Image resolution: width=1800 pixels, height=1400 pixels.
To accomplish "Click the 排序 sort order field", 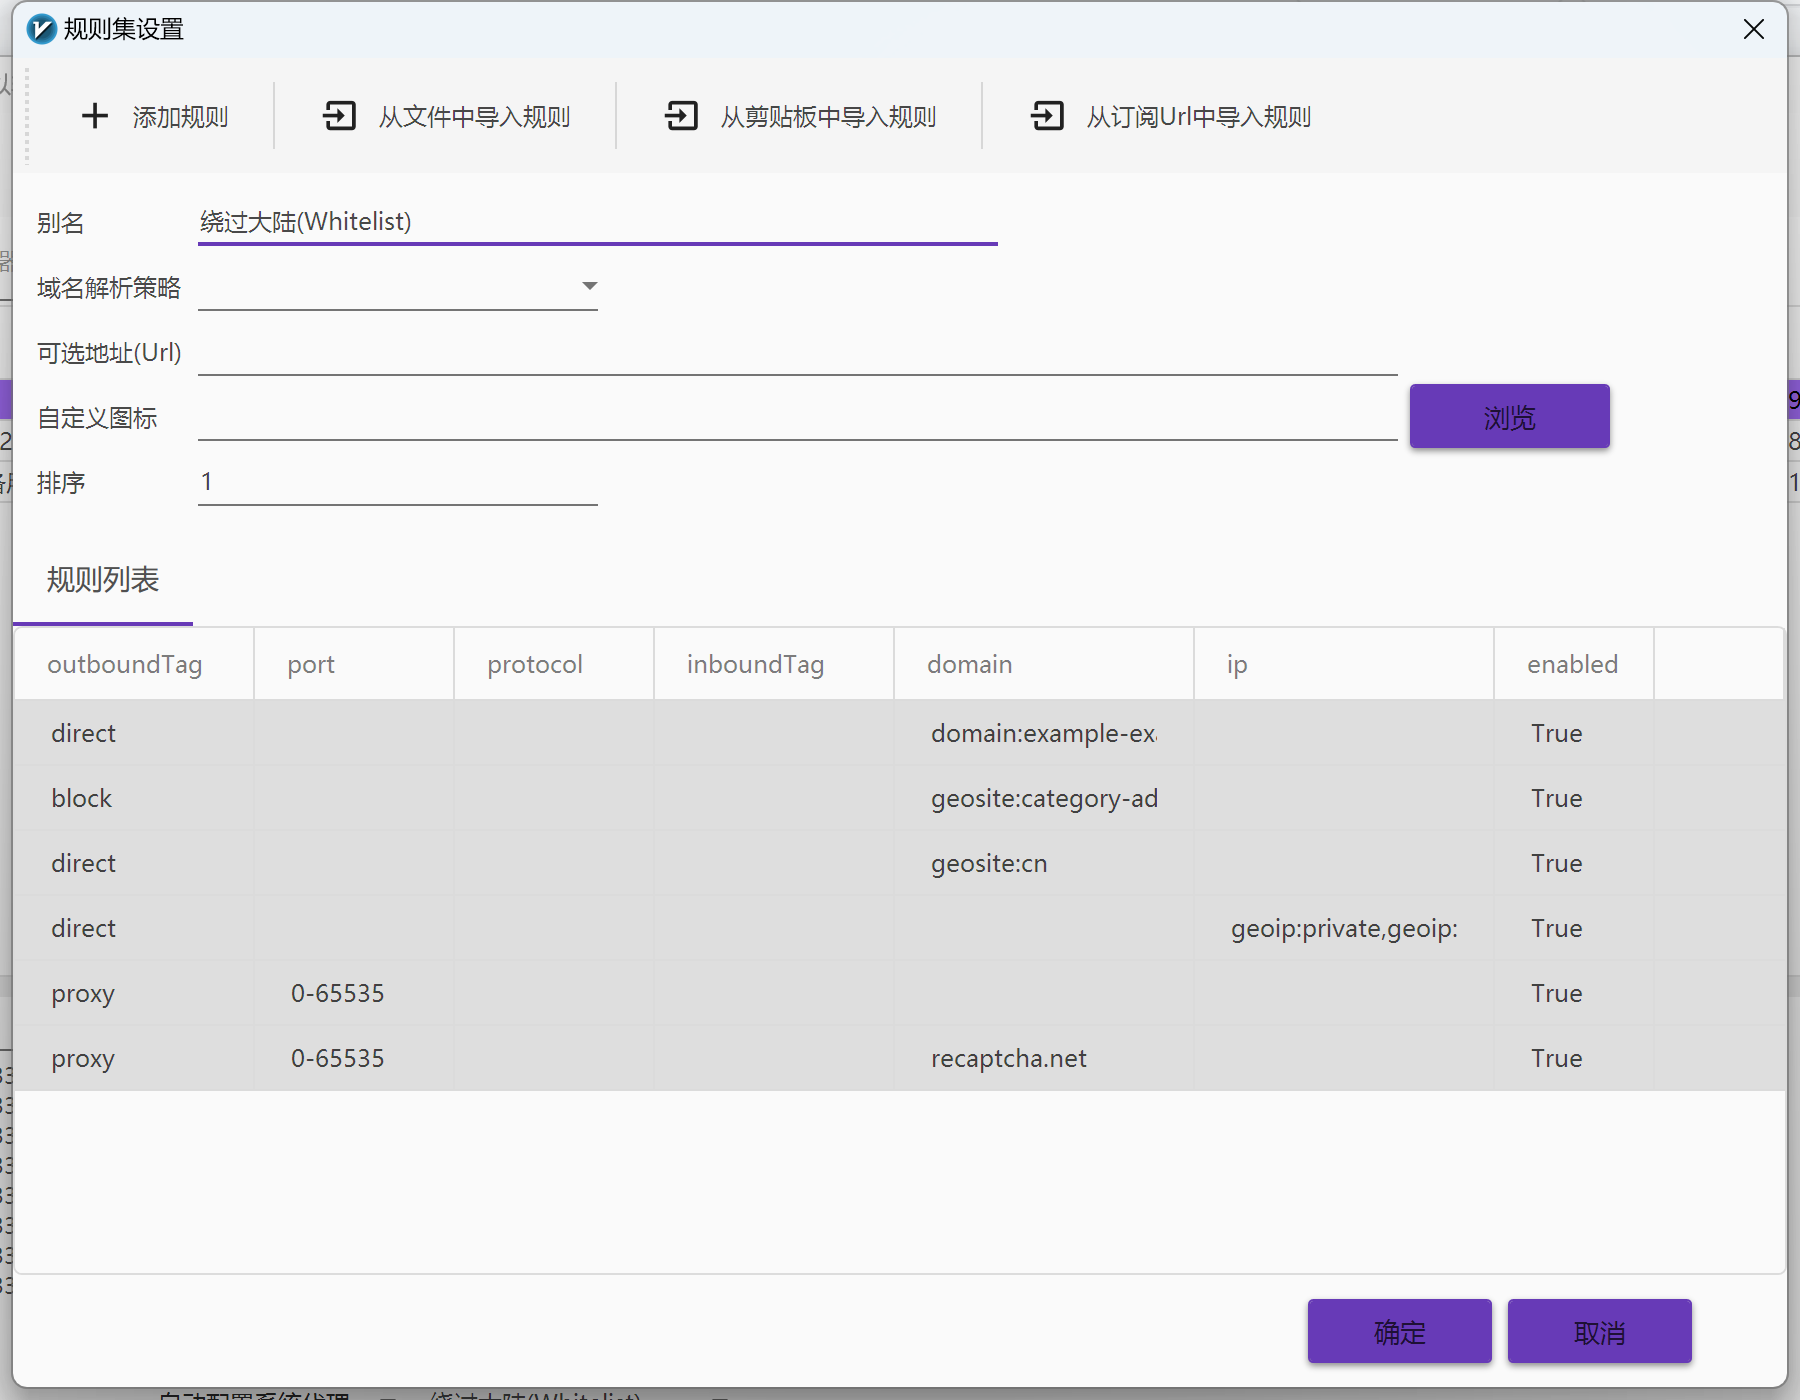I will click(x=397, y=481).
